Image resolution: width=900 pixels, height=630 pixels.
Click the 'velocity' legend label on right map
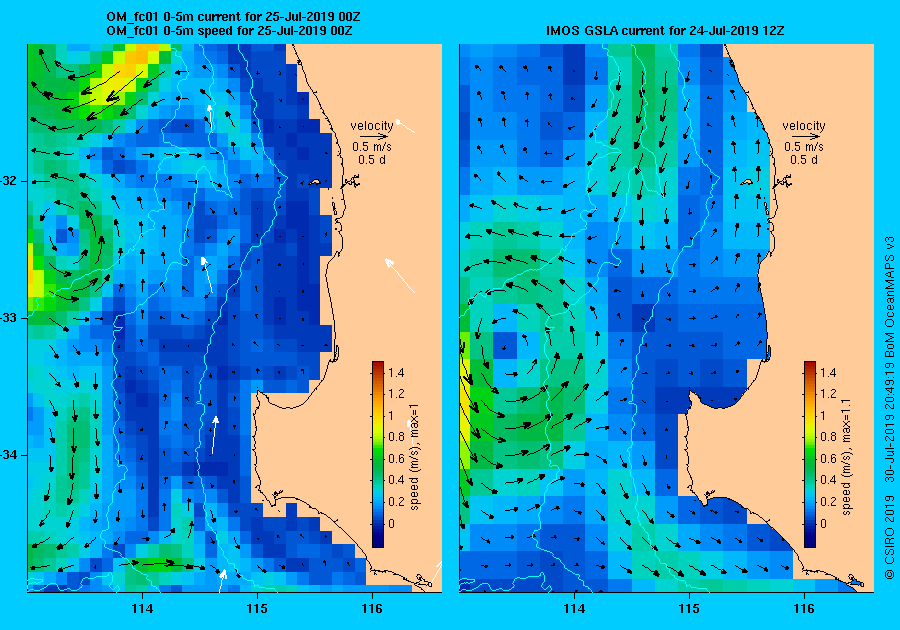[804, 125]
